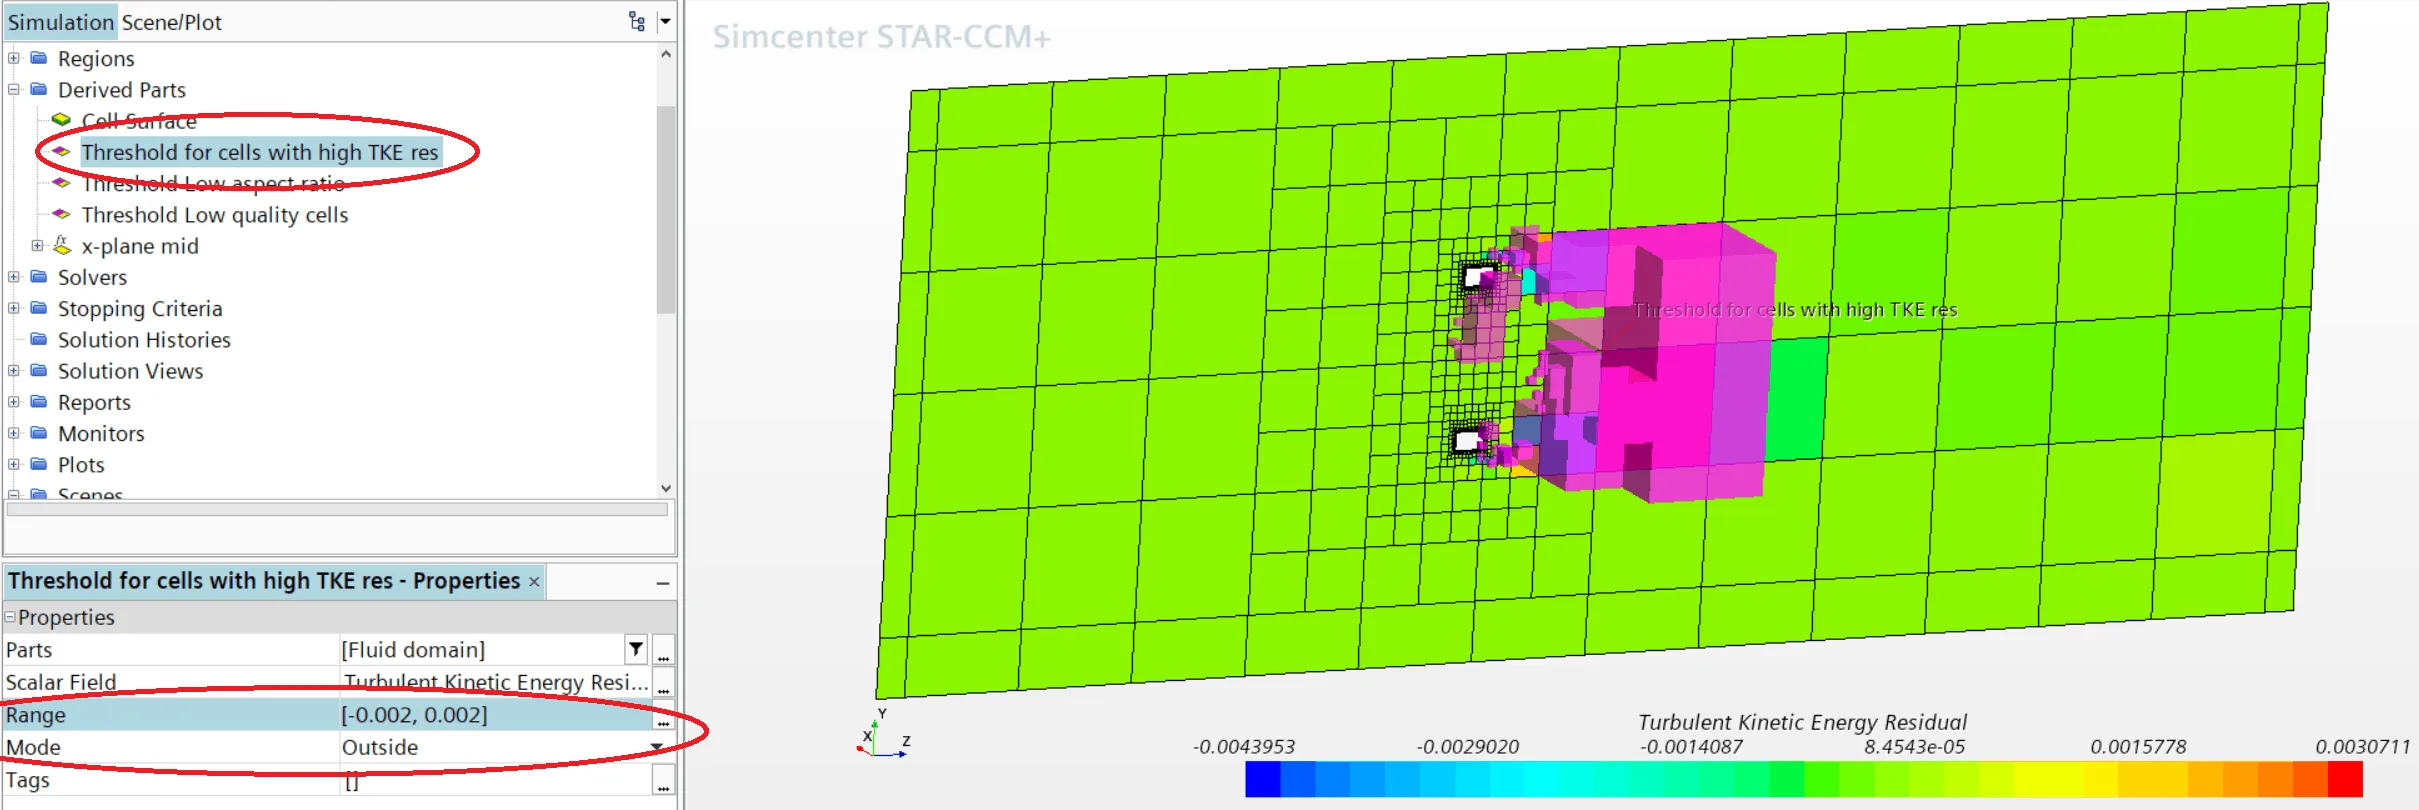Screen dimensions: 2419x810
Task: Click the Parts filter funnel icon
Action: 636,650
